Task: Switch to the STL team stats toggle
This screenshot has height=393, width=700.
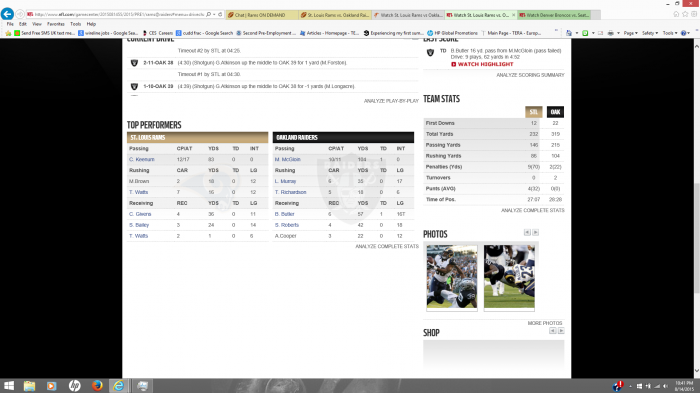Action: 533,112
